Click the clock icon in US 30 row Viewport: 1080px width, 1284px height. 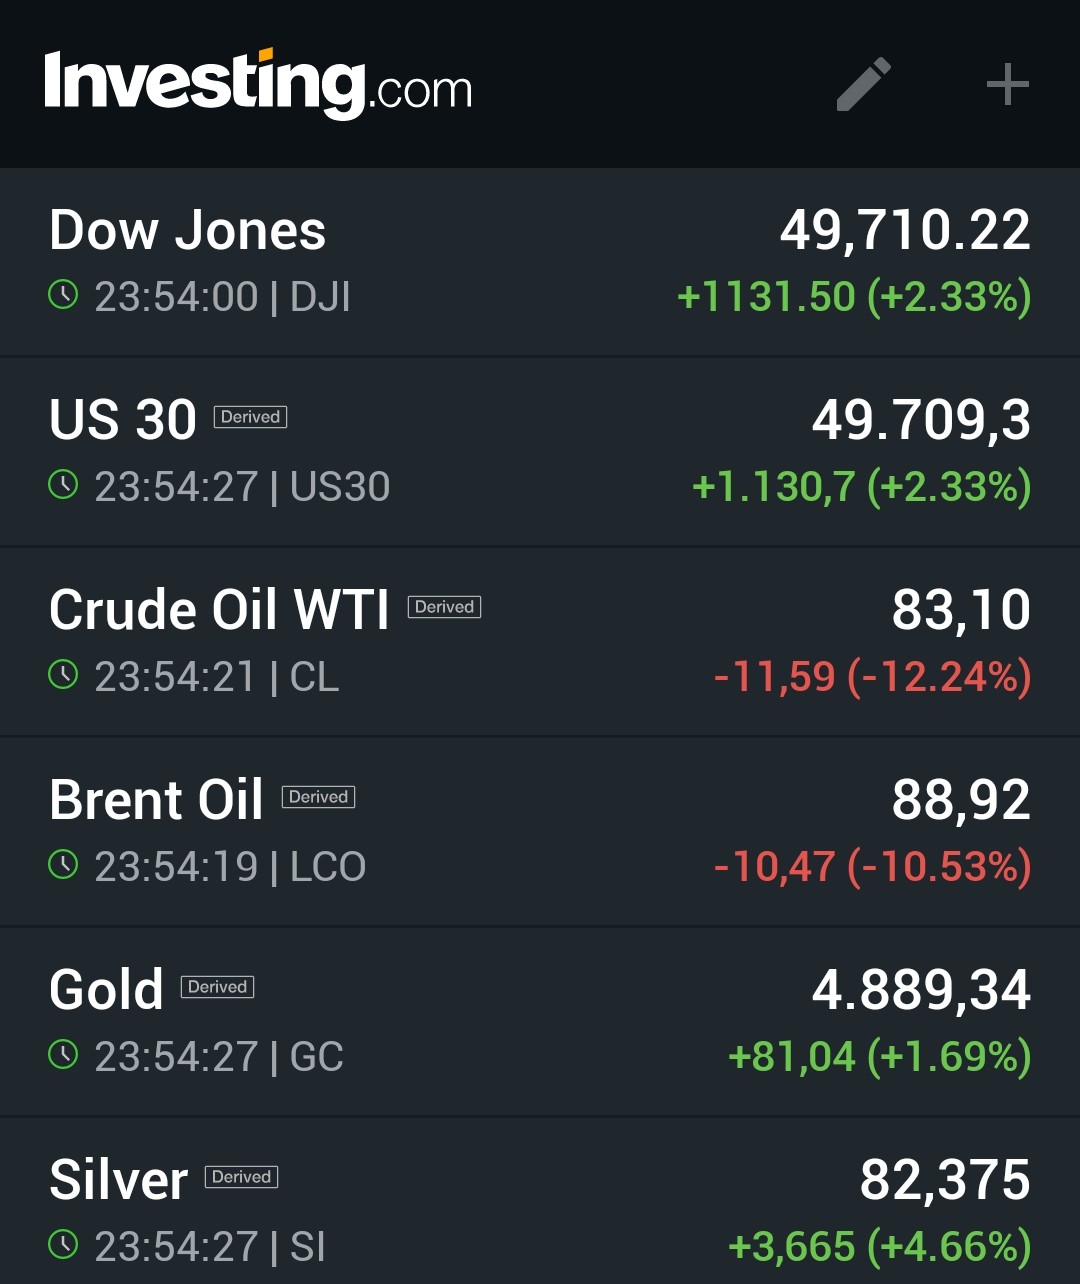tap(63, 485)
